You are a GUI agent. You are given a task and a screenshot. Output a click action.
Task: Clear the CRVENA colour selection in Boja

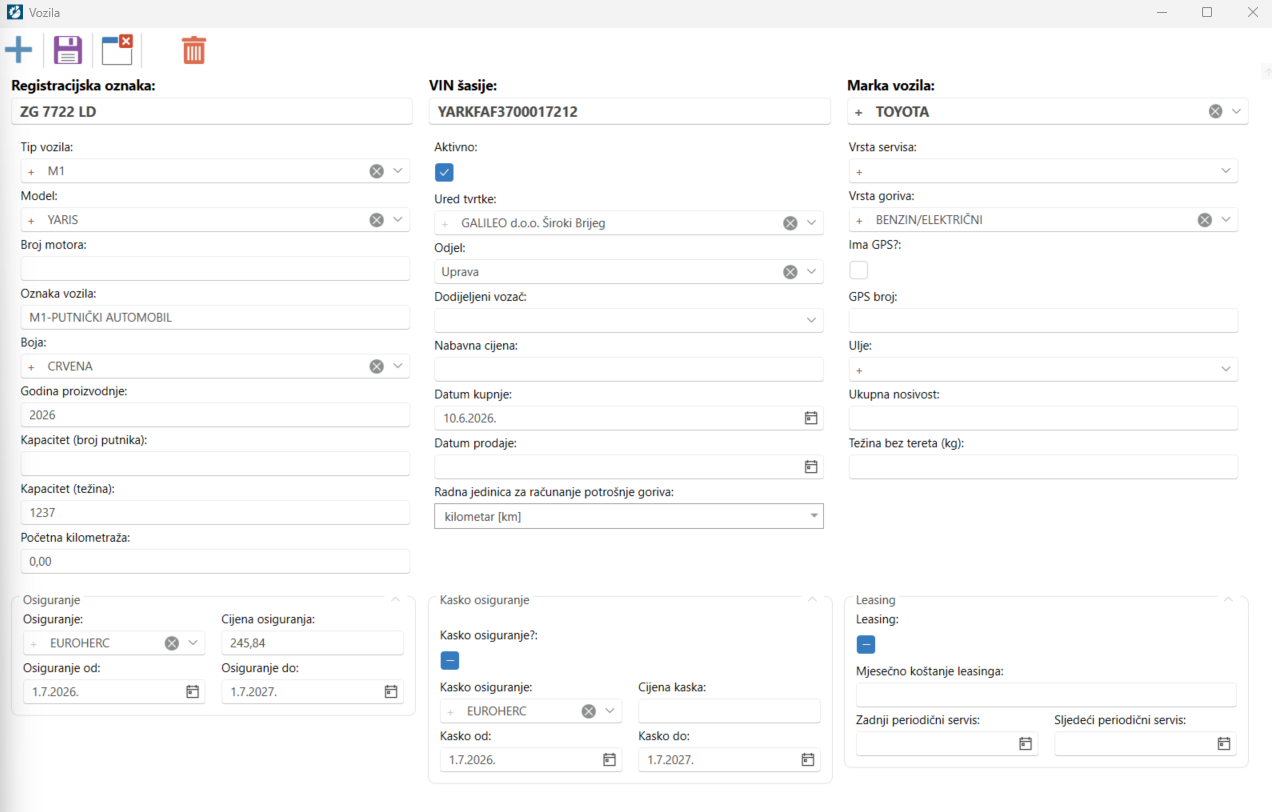[x=376, y=366]
